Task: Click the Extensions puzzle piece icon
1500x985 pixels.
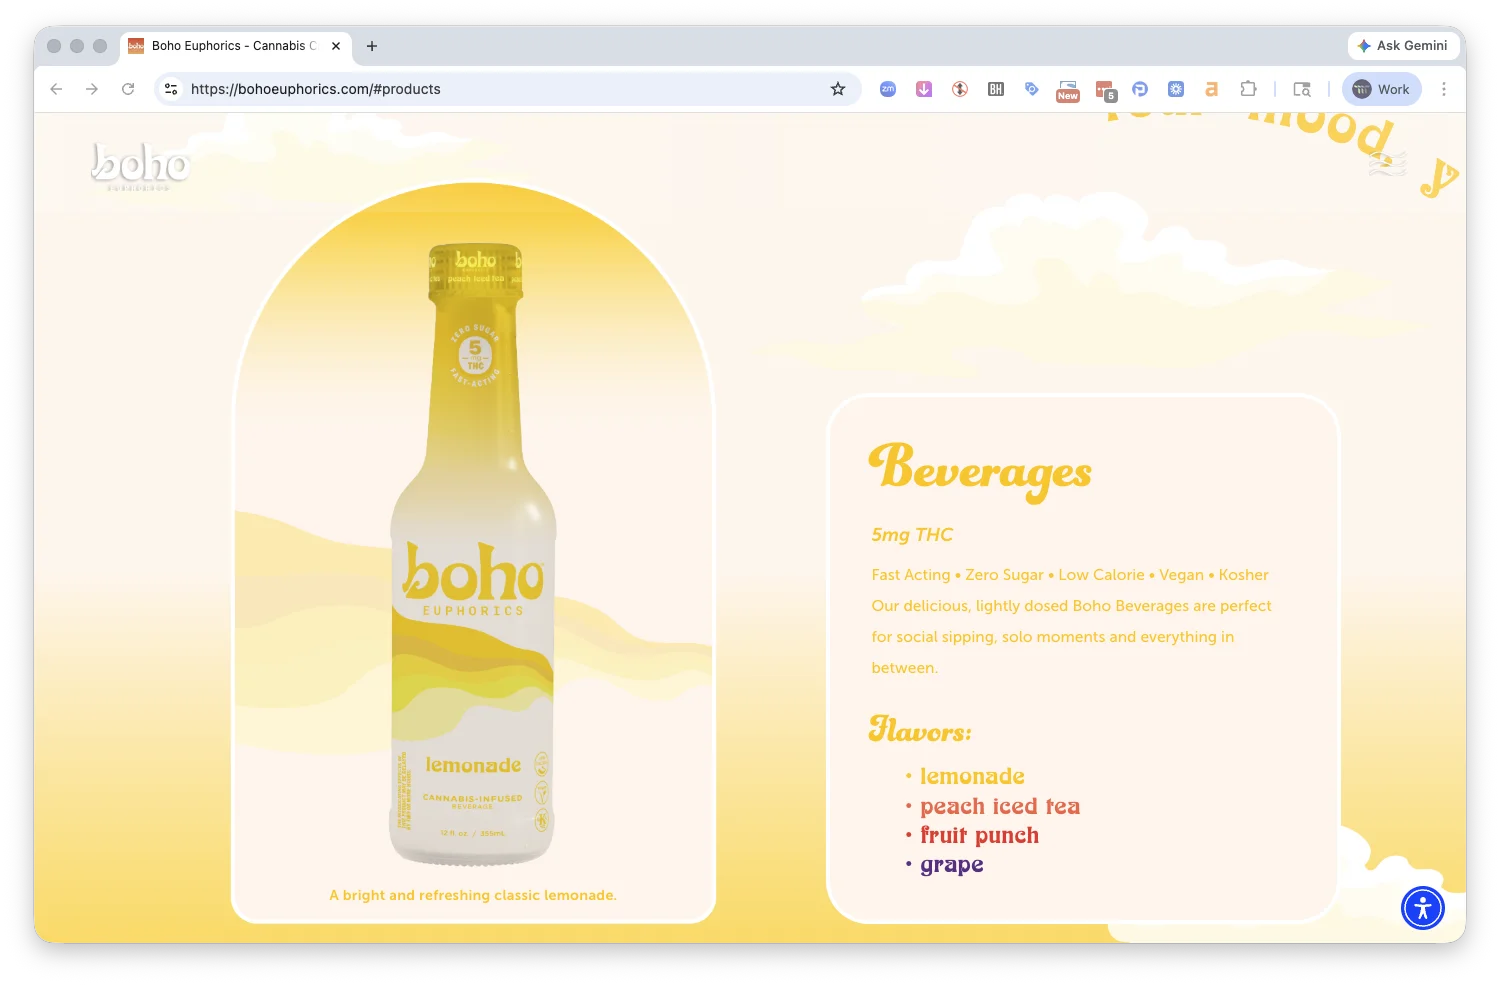Action: point(1248,89)
